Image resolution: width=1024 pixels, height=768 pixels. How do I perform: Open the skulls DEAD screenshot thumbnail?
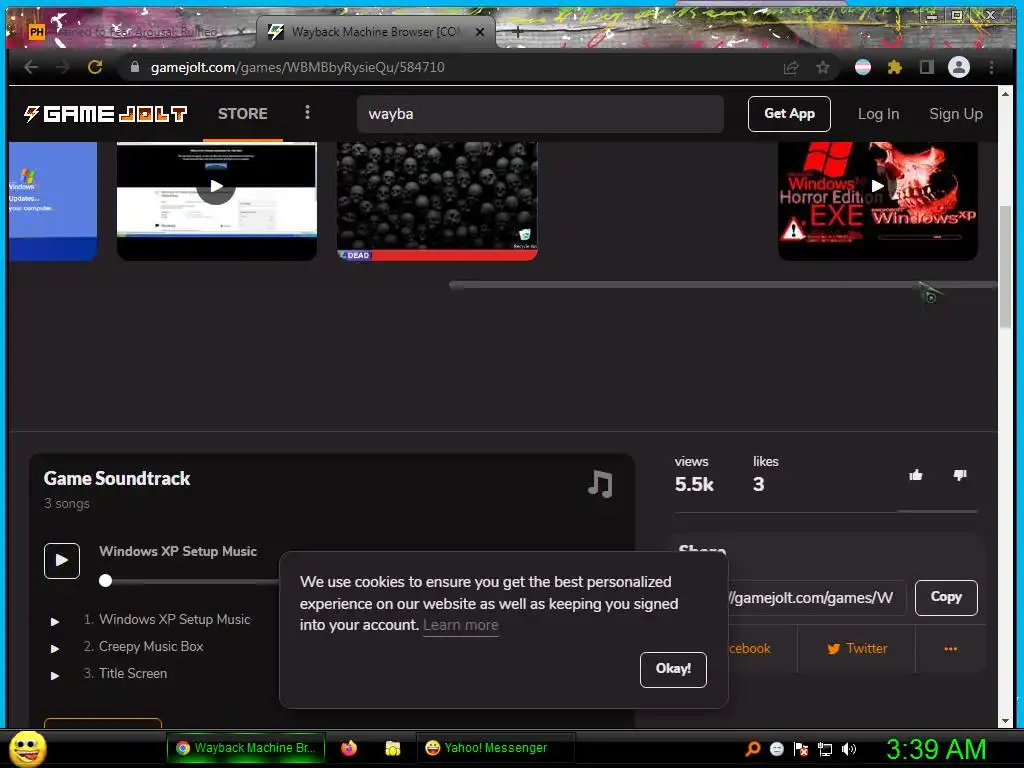[437, 200]
